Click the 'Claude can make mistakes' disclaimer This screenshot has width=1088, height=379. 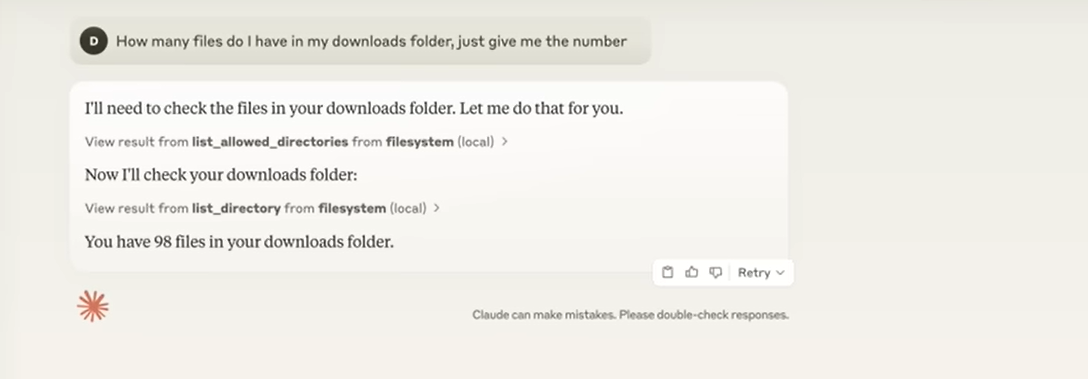click(630, 314)
